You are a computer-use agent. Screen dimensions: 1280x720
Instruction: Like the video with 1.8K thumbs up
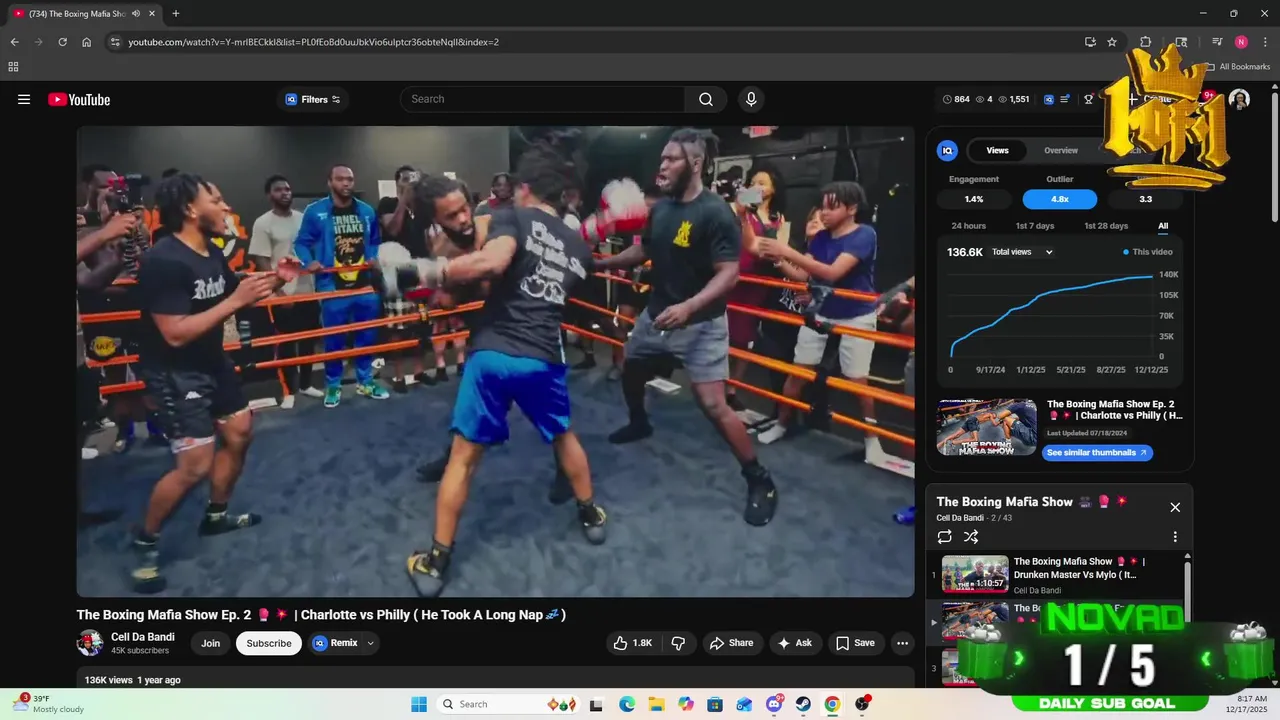click(x=632, y=643)
